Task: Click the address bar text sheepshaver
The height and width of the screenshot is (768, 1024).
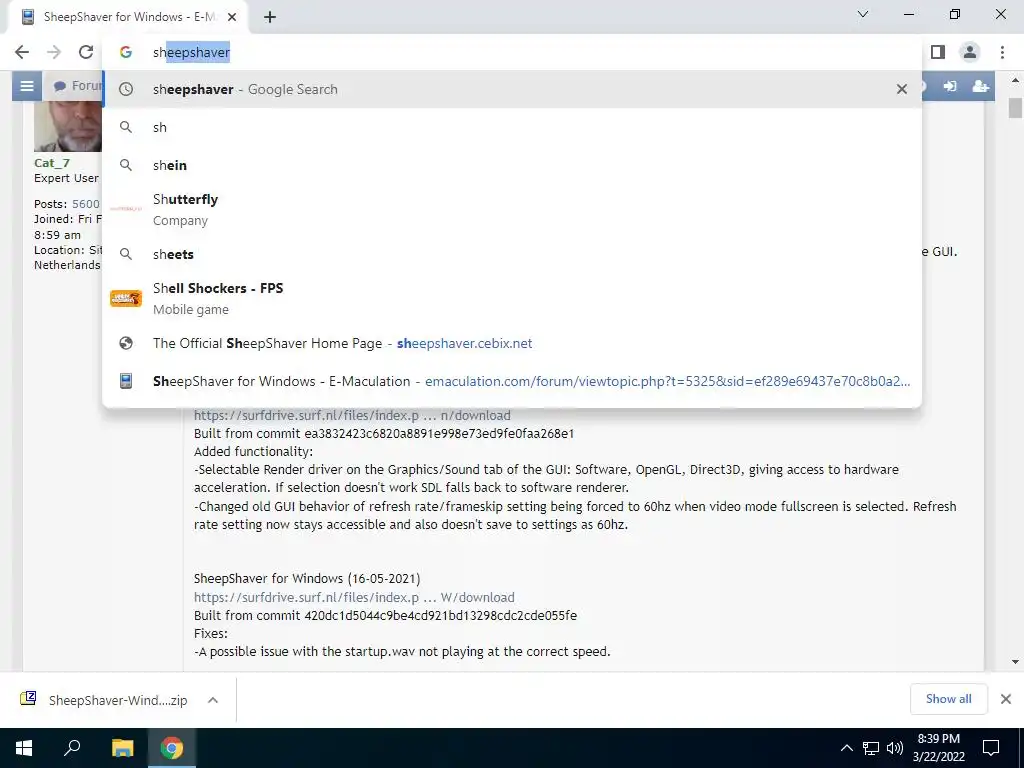Action: coord(191,52)
